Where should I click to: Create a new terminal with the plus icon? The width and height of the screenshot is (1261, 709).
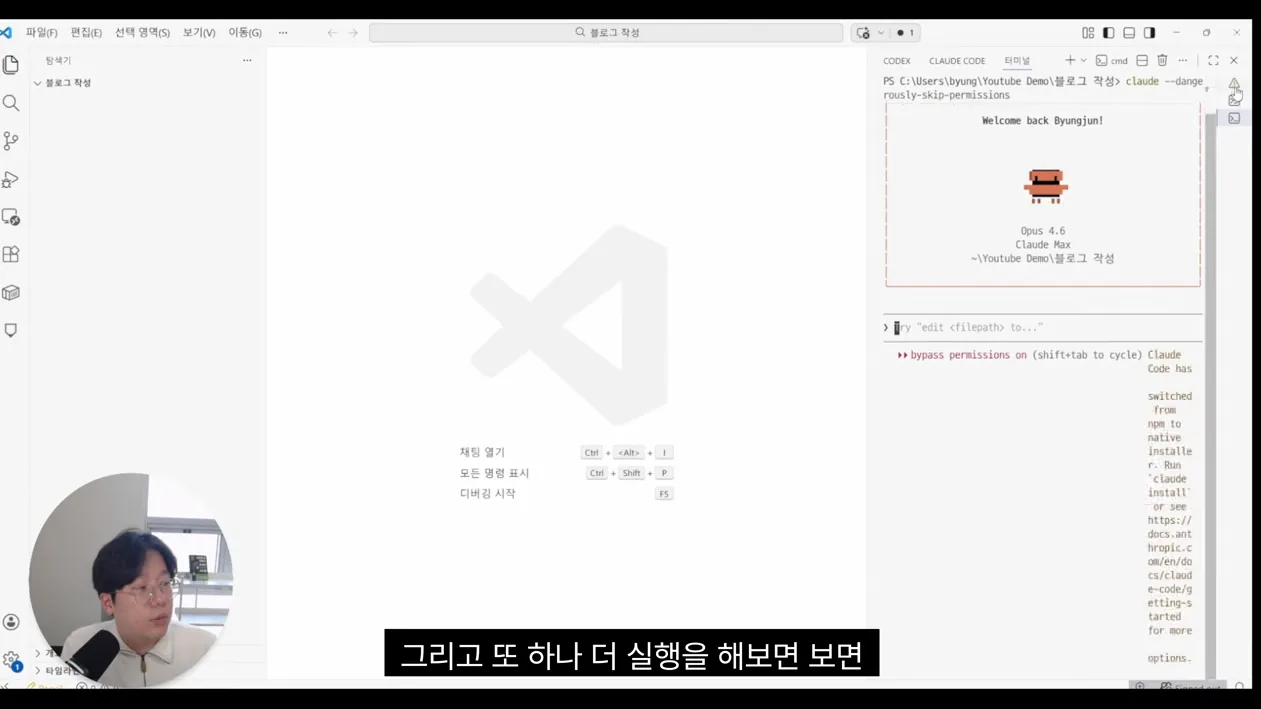1070,61
